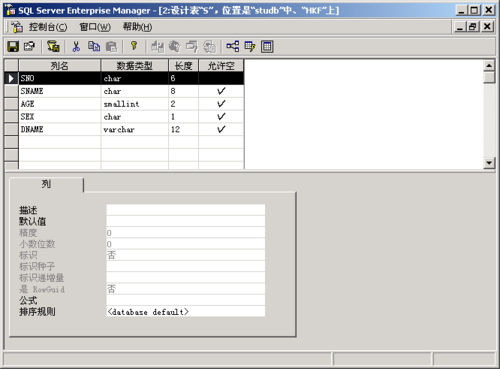Click the first empty row's name cell
This screenshot has width=500, height=369.
coord(60,142)
